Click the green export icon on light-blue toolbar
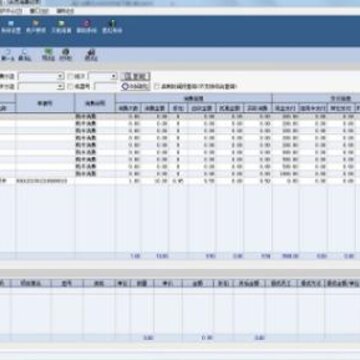Screen dimensions: 360x360 click(x=48, y=52)
